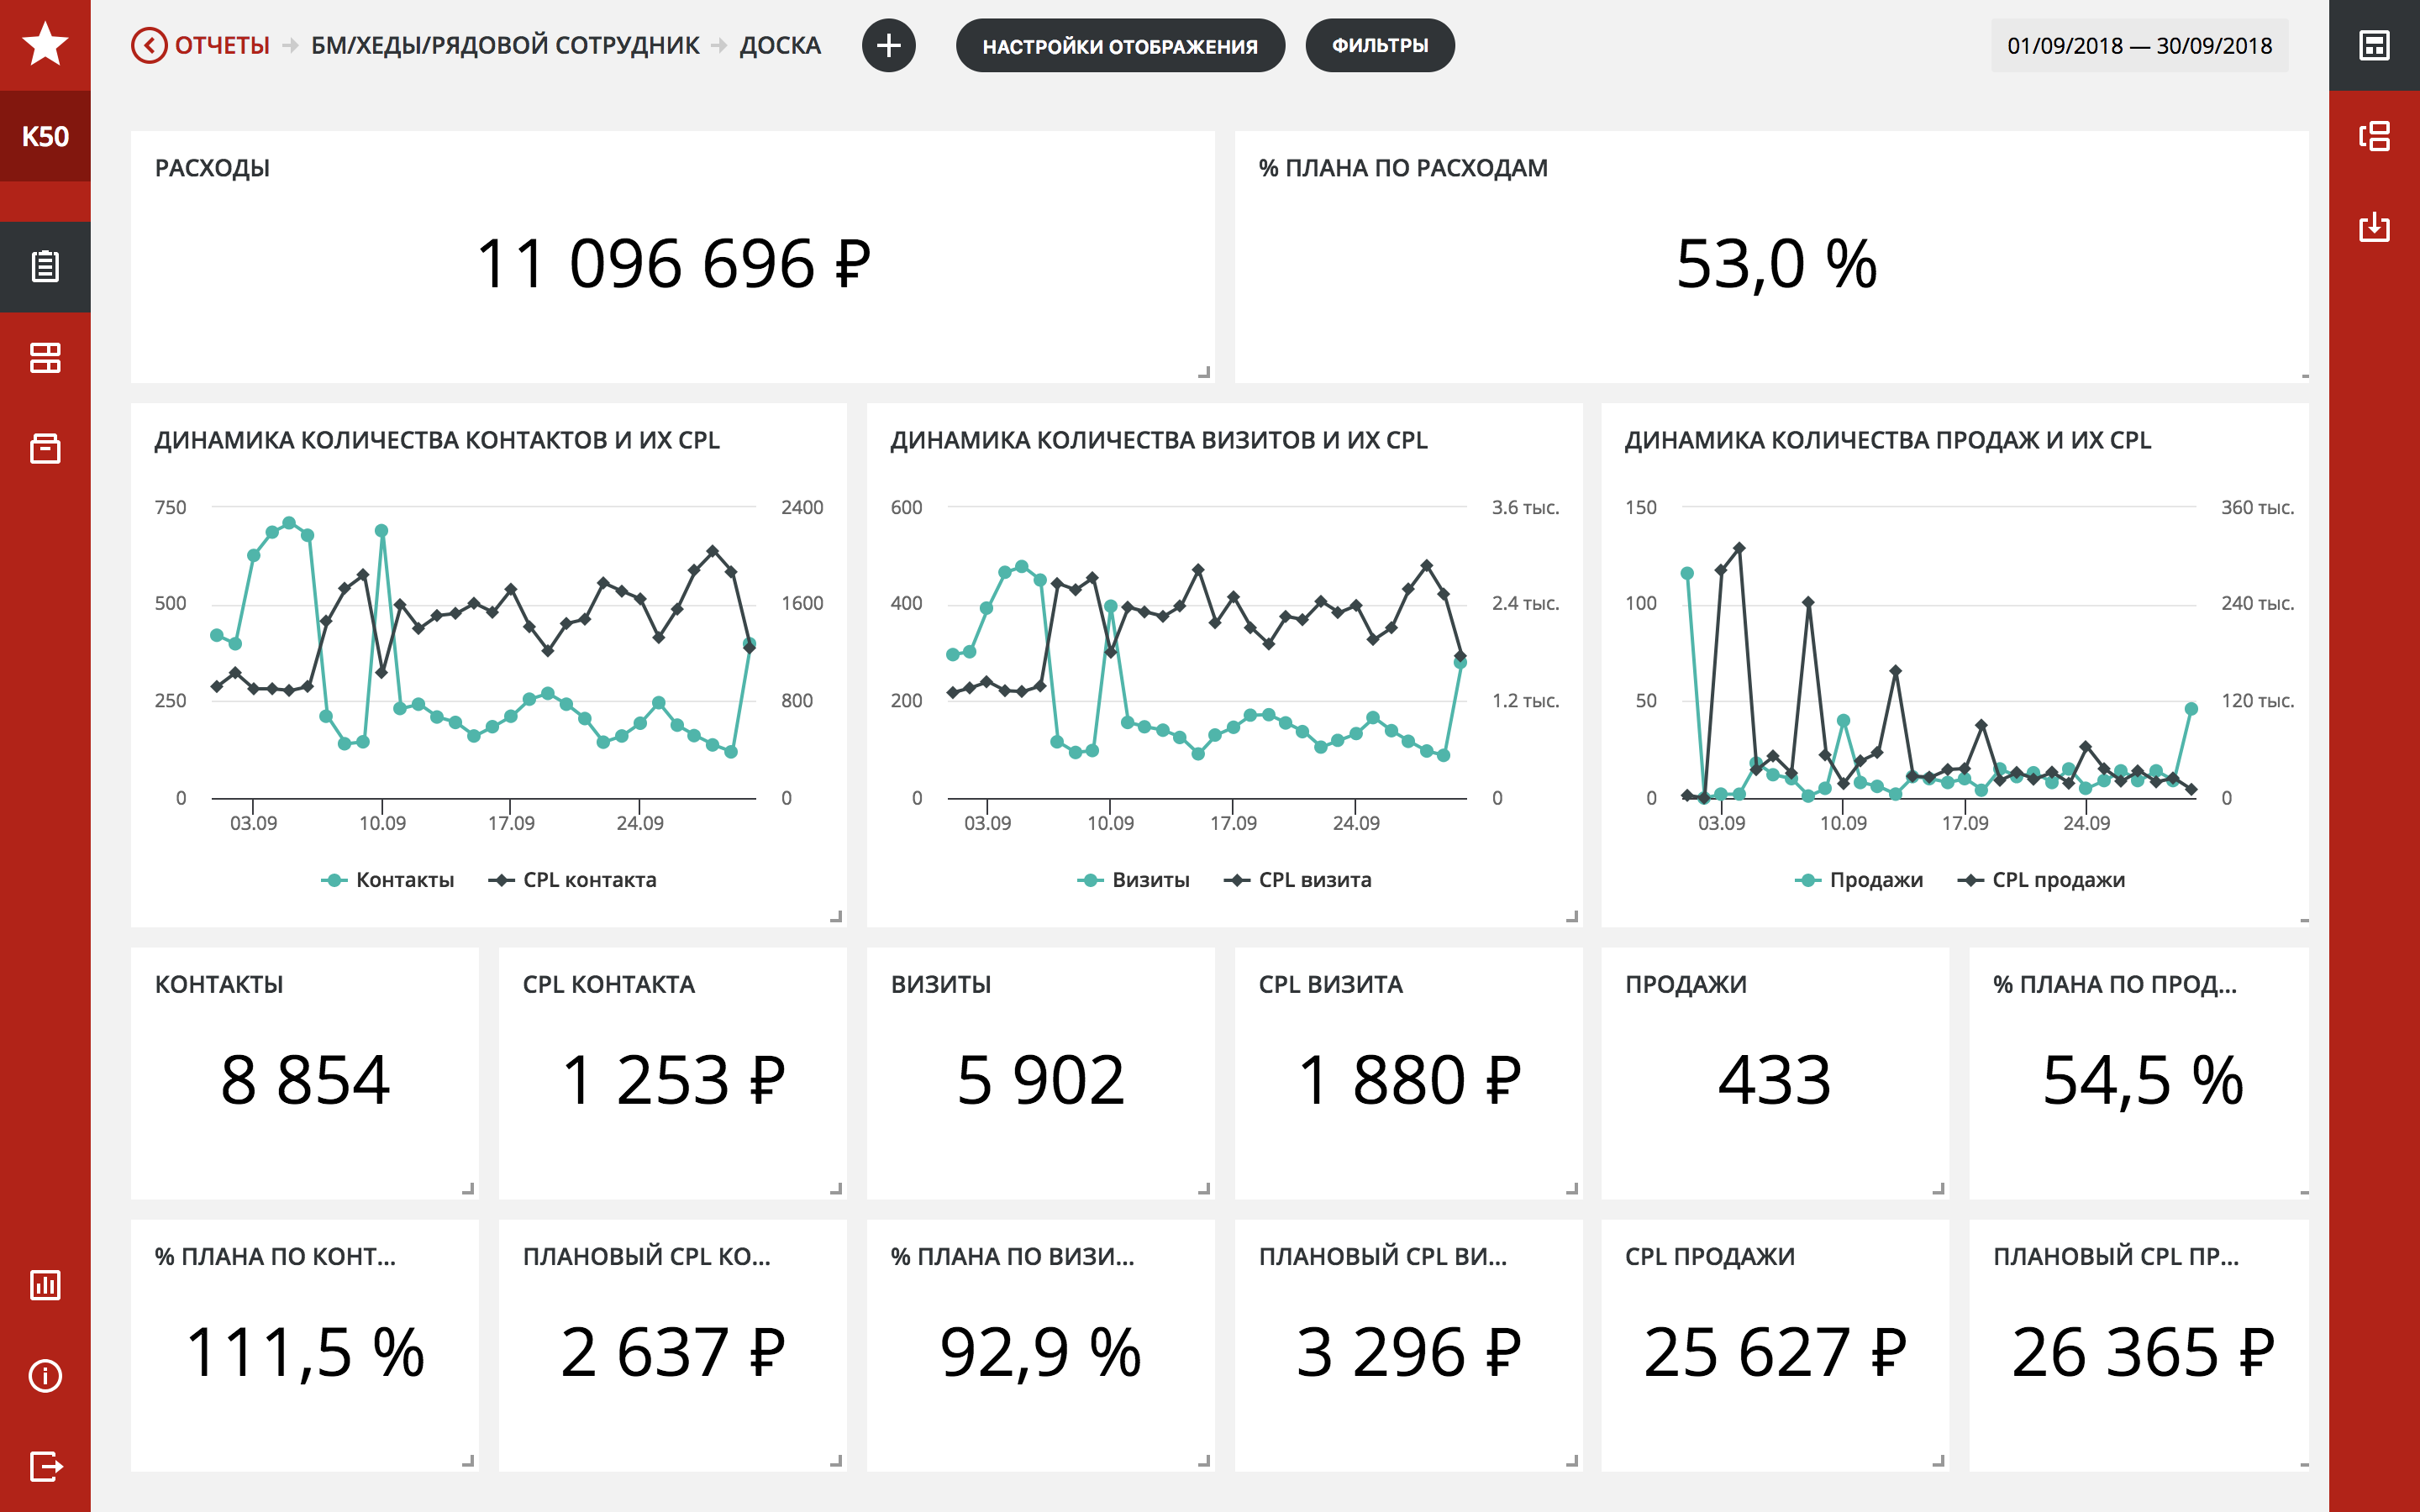
Task: Open the clipboard reports sidebar icon
Action: click(45, 266)
